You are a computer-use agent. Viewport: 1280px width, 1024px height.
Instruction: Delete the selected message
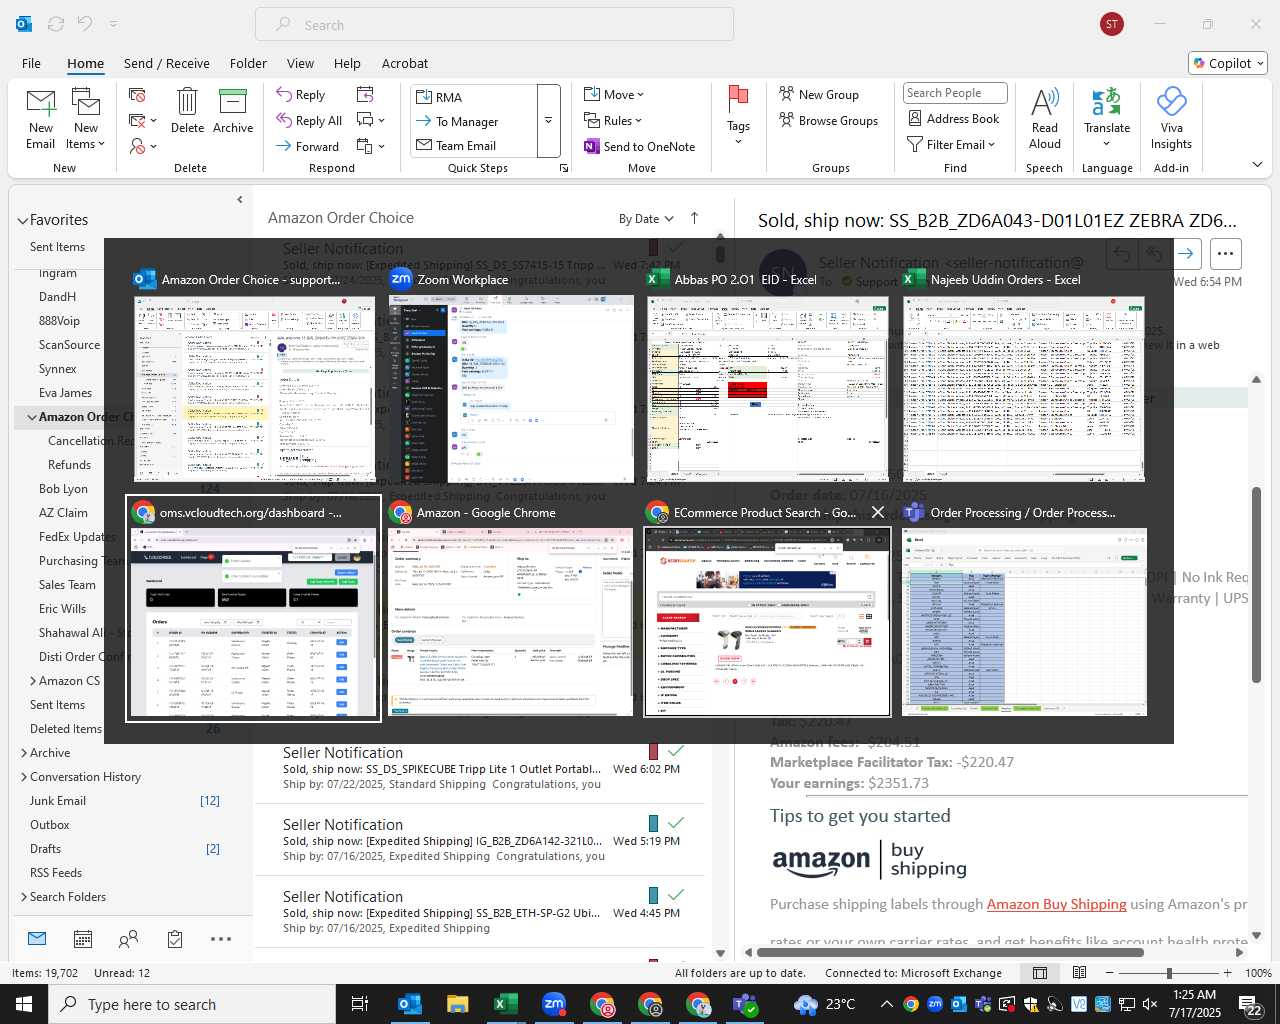point(187,110)
